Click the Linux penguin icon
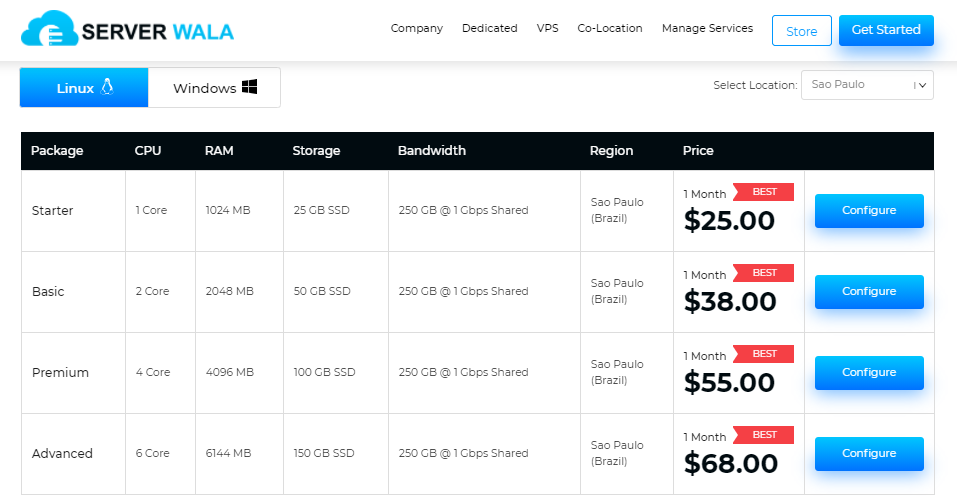This screenshot has width=957, height=496. tap(107, 87)
